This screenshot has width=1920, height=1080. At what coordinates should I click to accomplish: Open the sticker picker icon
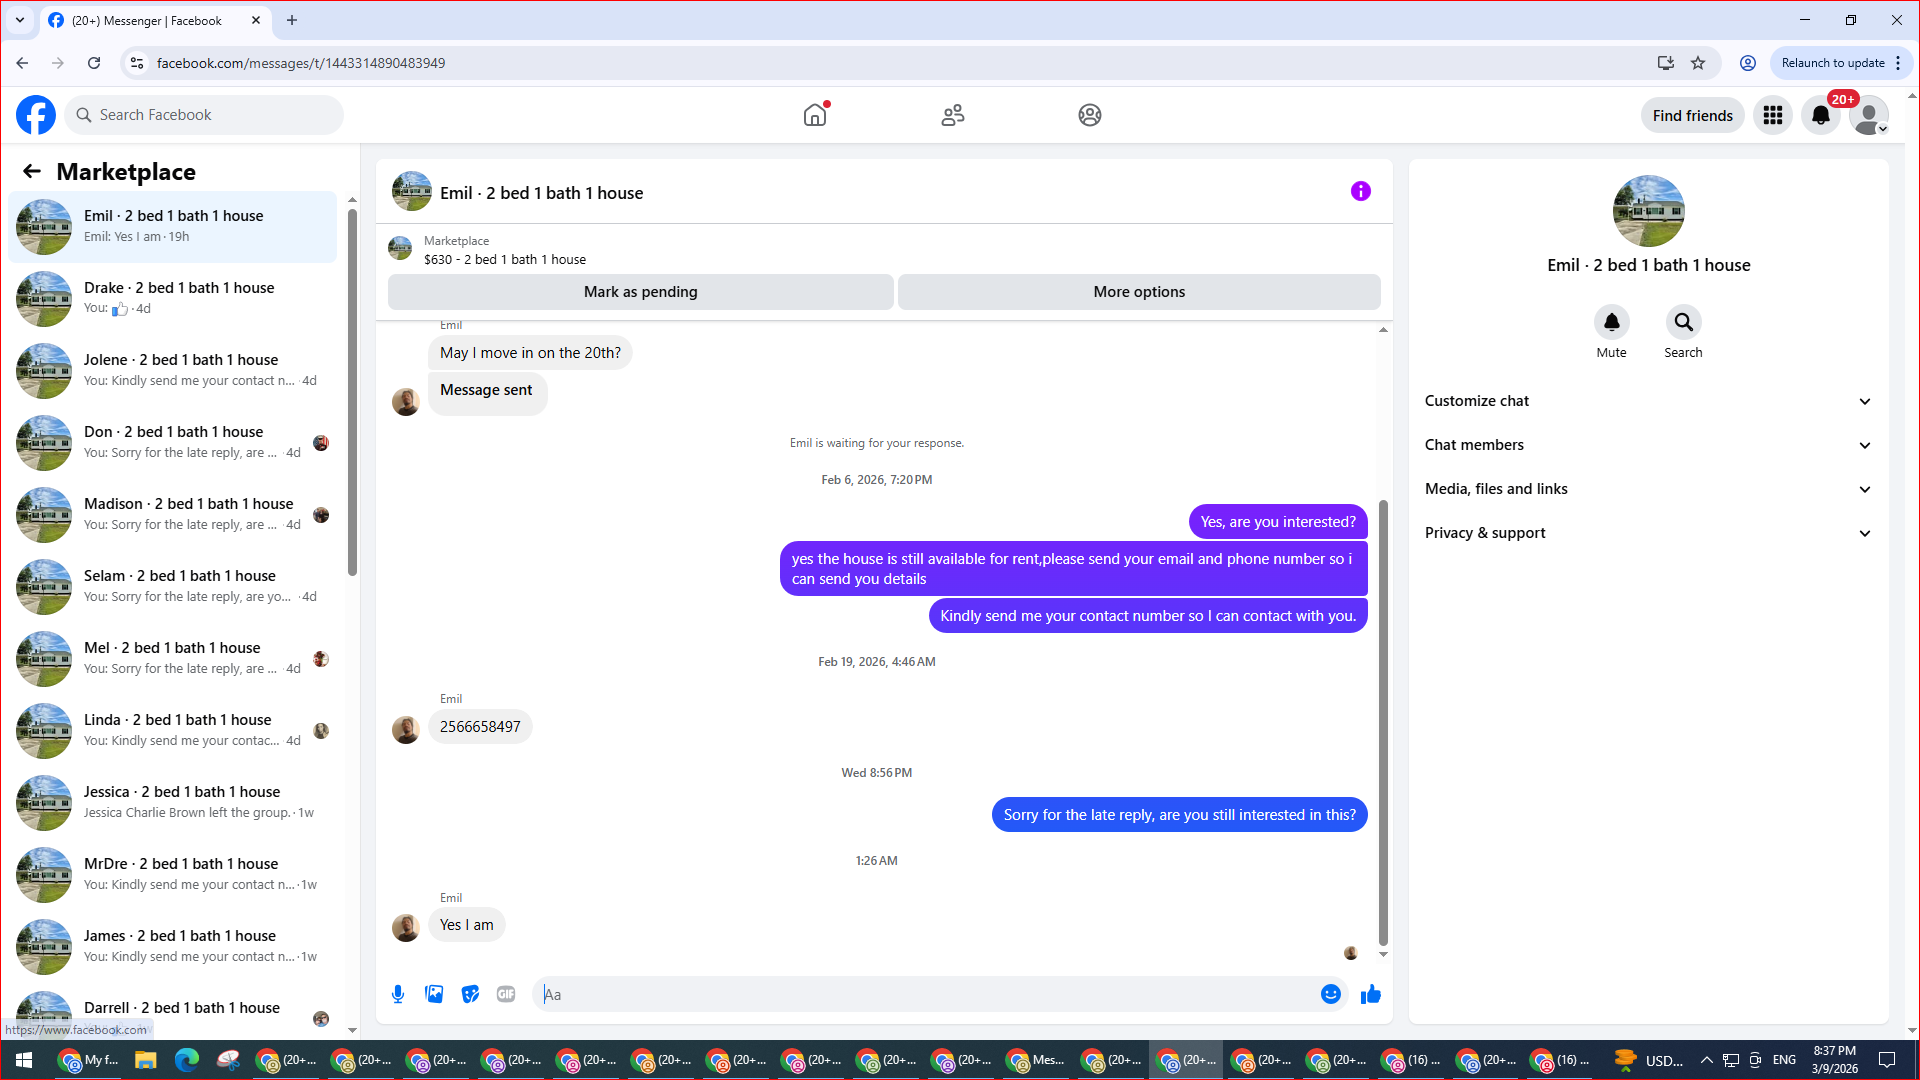(470, 994)
